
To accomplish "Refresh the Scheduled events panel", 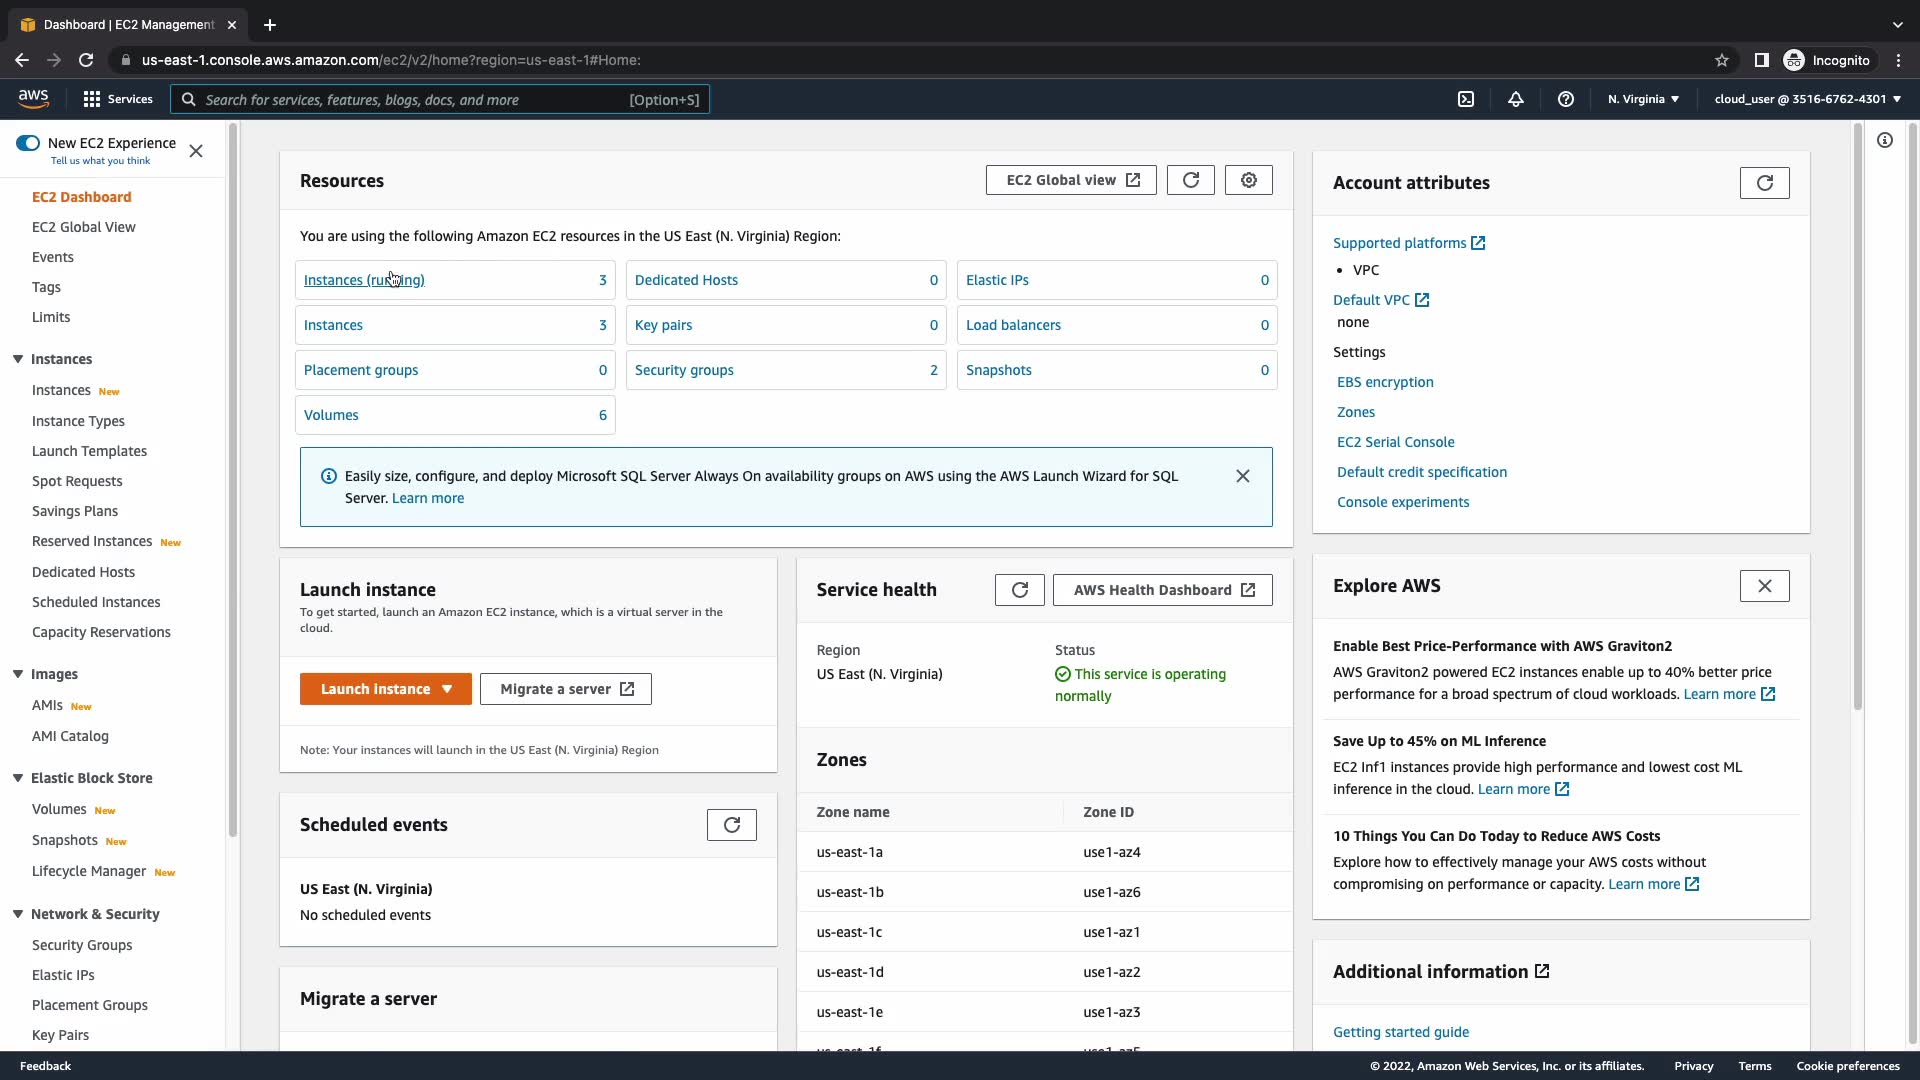I will click(x=731, y=825).
